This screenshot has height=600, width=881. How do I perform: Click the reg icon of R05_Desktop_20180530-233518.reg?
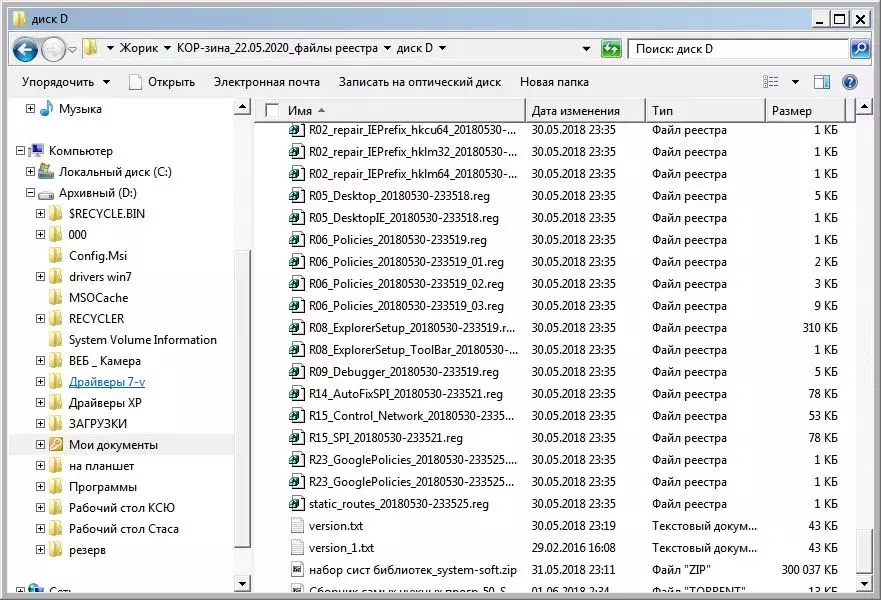pyautogui.click(x=297, y=196)
